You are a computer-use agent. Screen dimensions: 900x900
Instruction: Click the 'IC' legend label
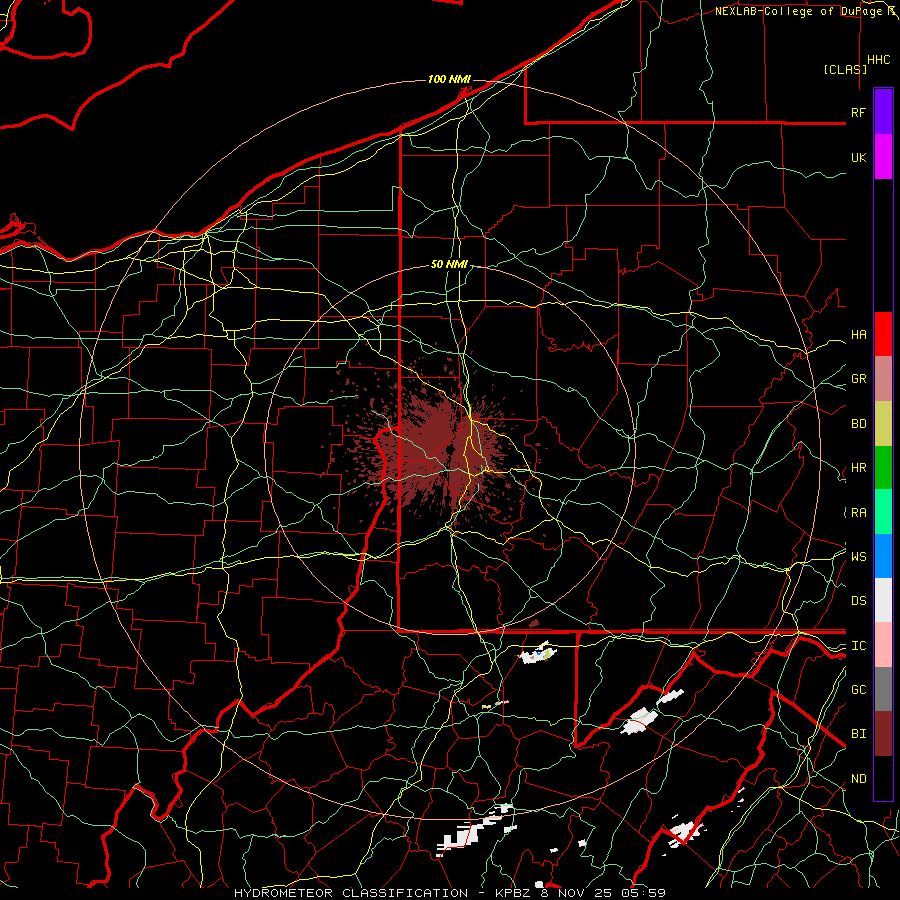pos(858,646)
